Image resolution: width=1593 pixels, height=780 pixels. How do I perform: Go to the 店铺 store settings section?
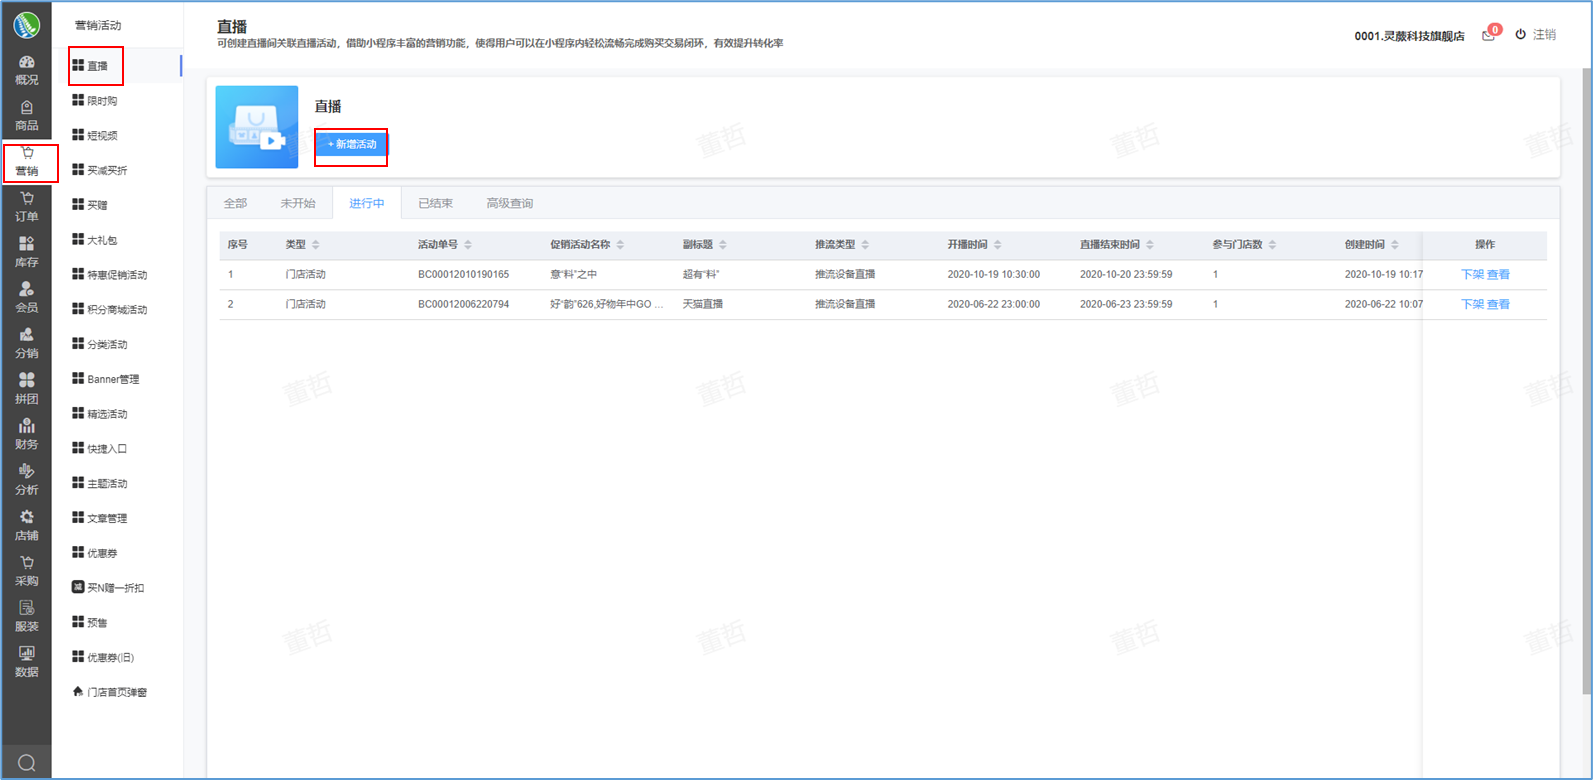tap(27, 526)
